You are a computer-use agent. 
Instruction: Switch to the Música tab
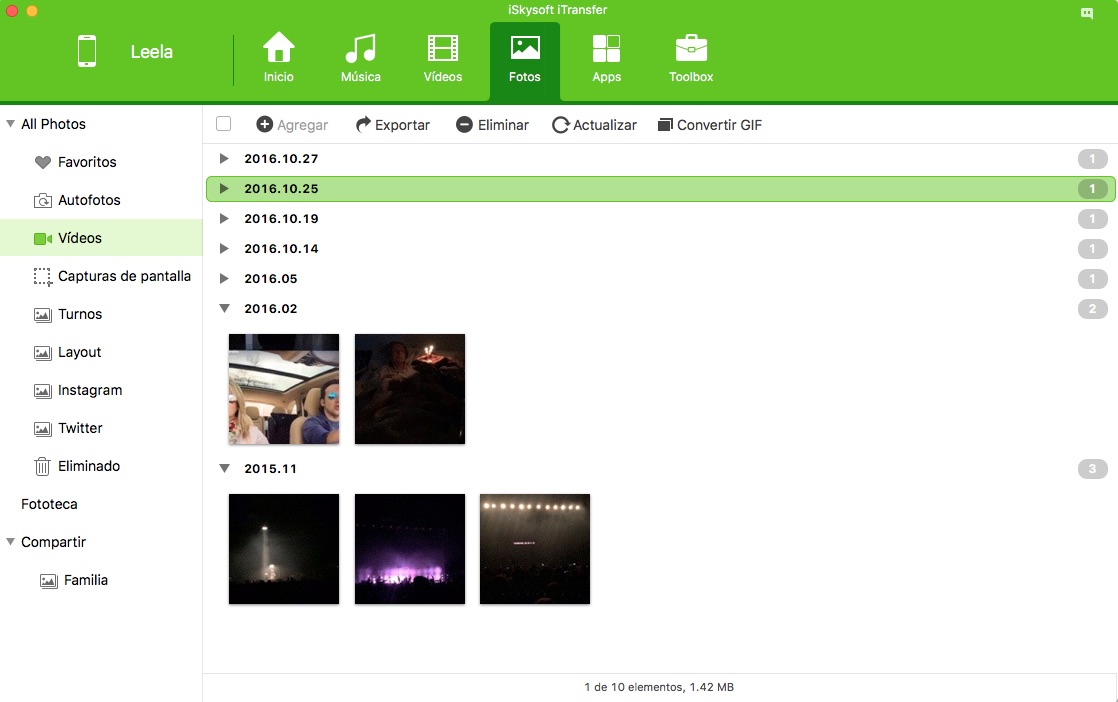tap(361, 59)
